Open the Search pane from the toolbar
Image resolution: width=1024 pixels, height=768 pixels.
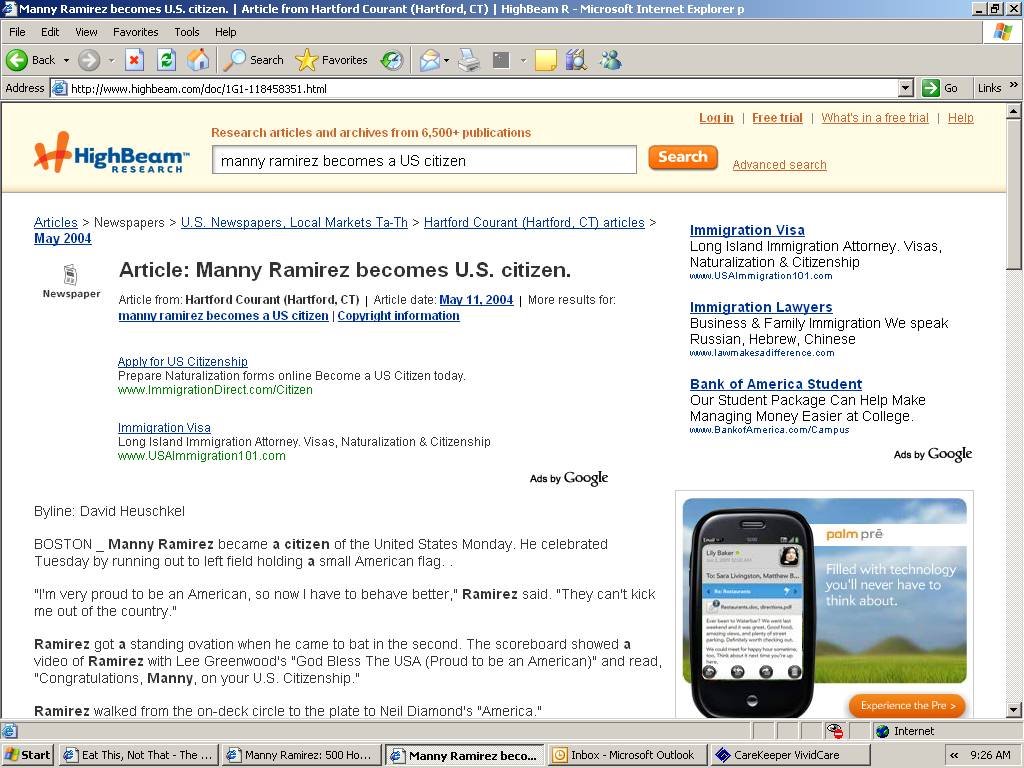(253, 60)
